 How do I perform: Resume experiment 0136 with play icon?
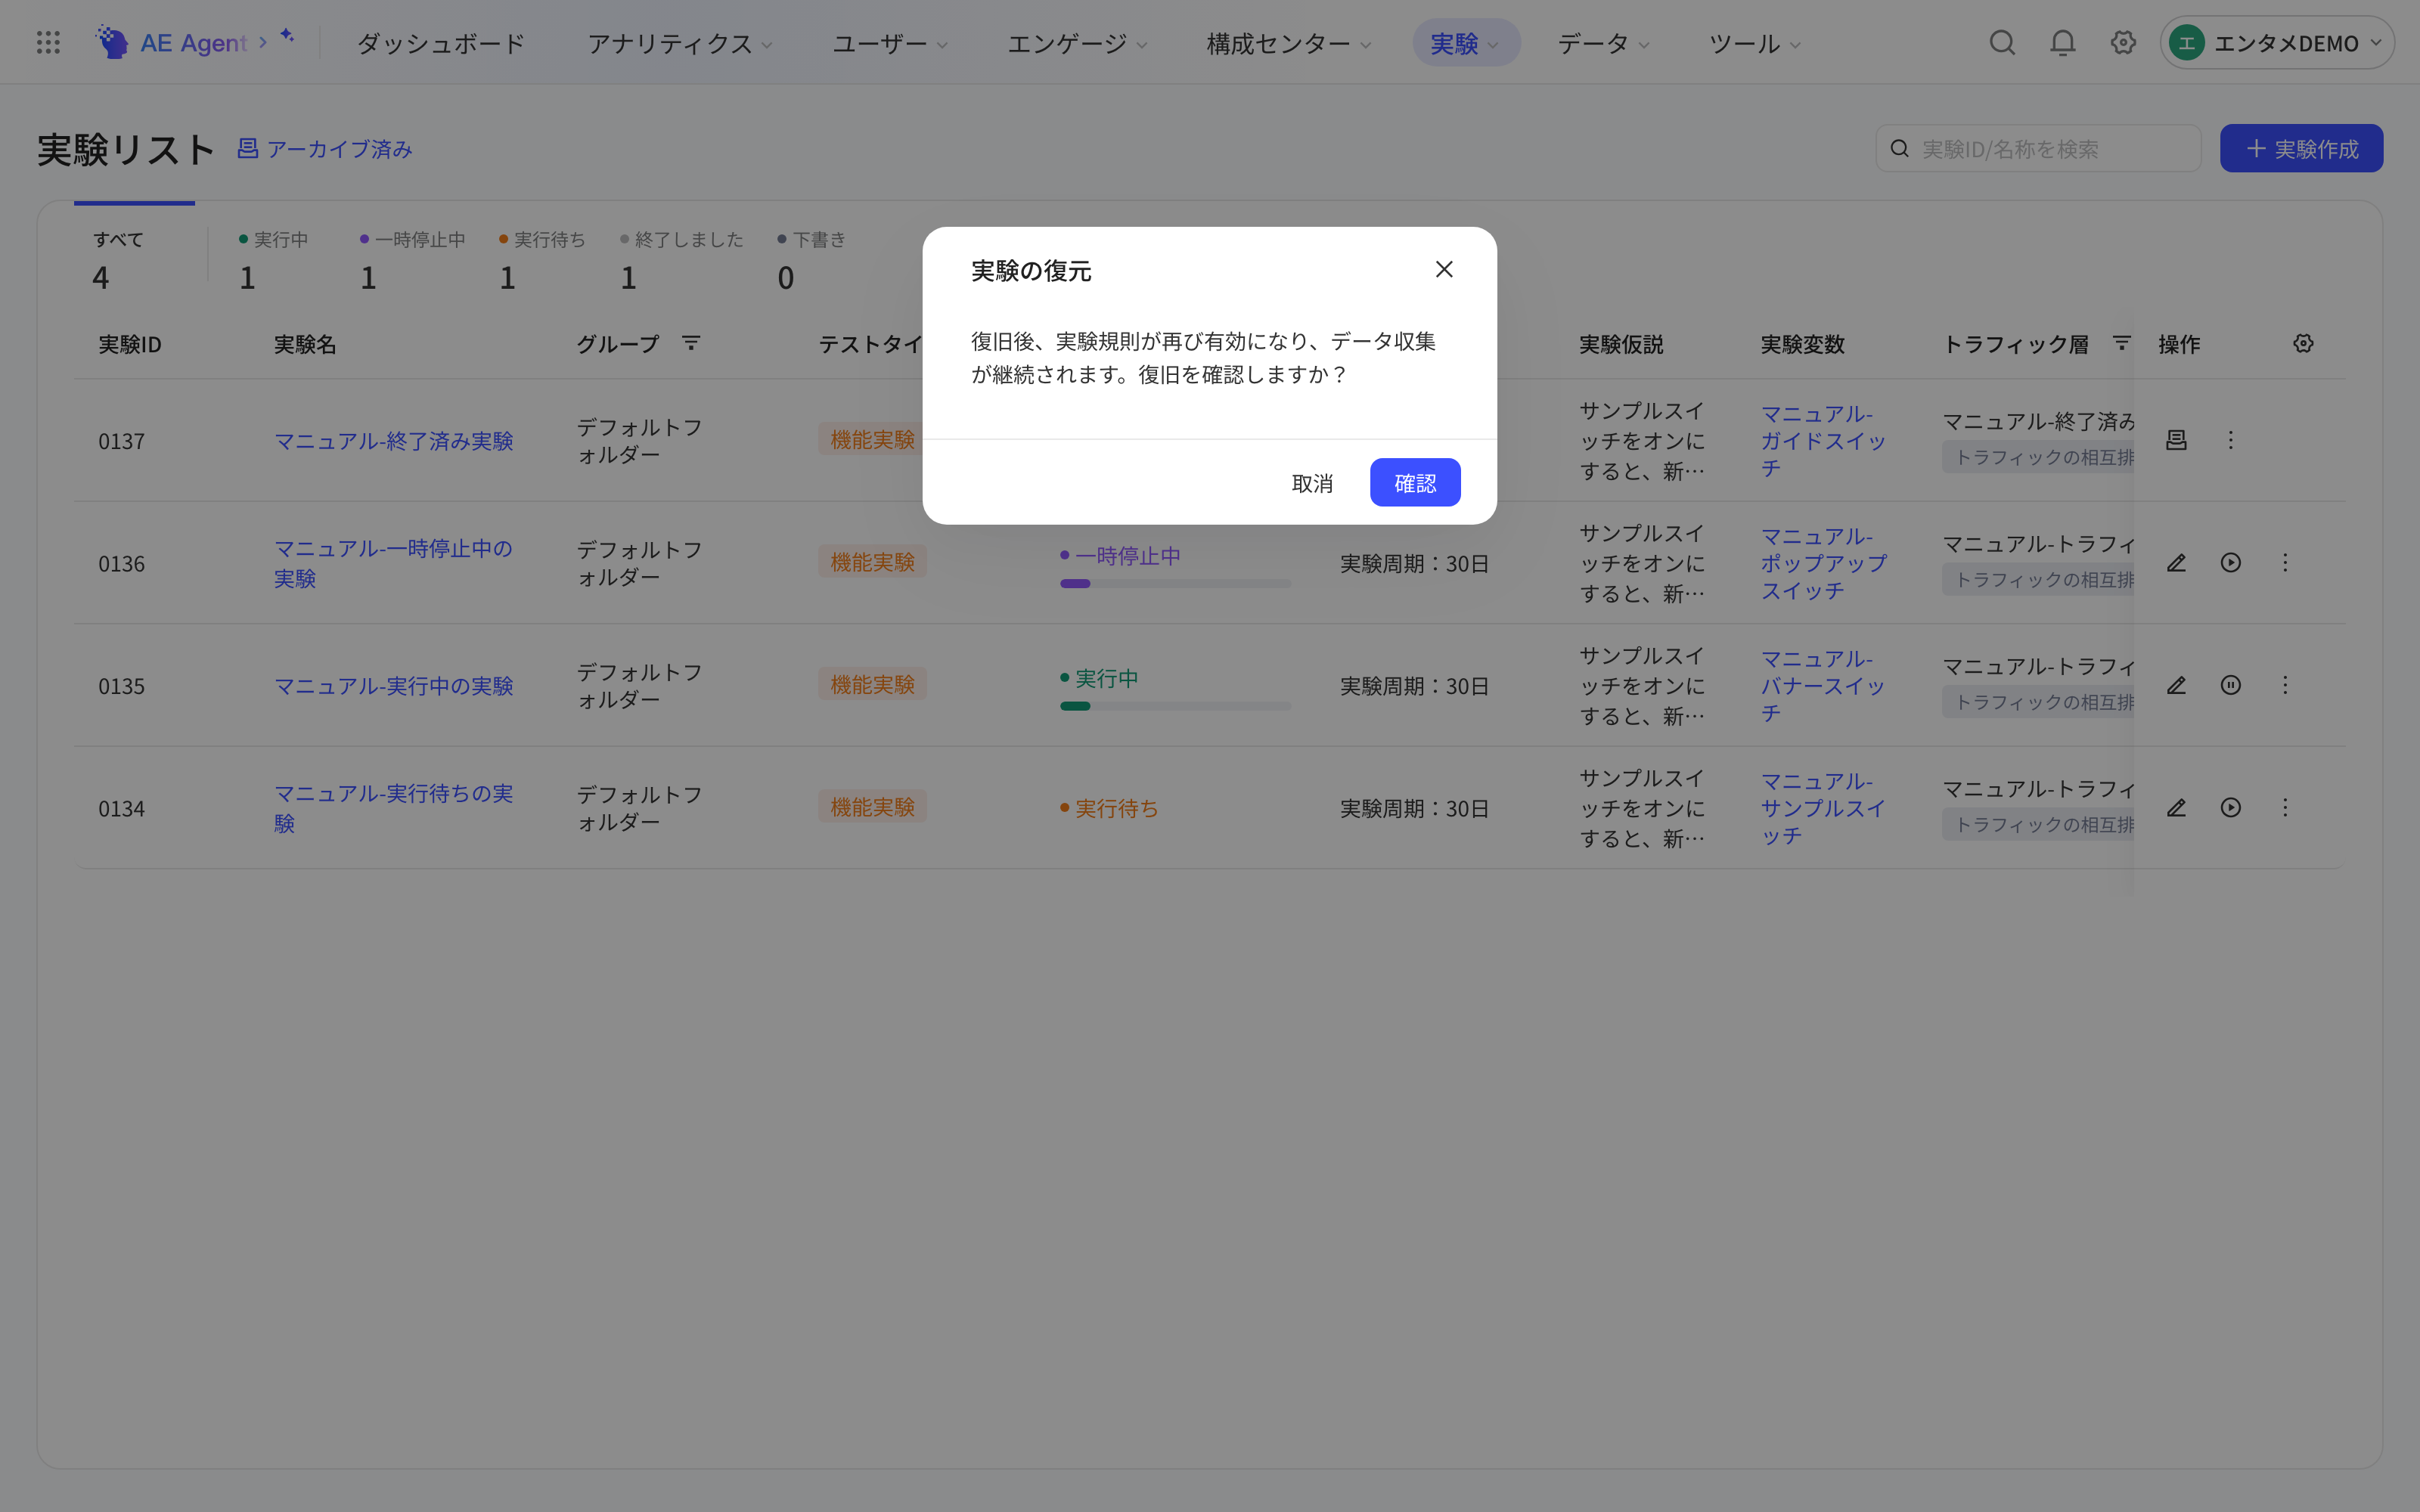pyautogui.click(x=2230, y=563)
